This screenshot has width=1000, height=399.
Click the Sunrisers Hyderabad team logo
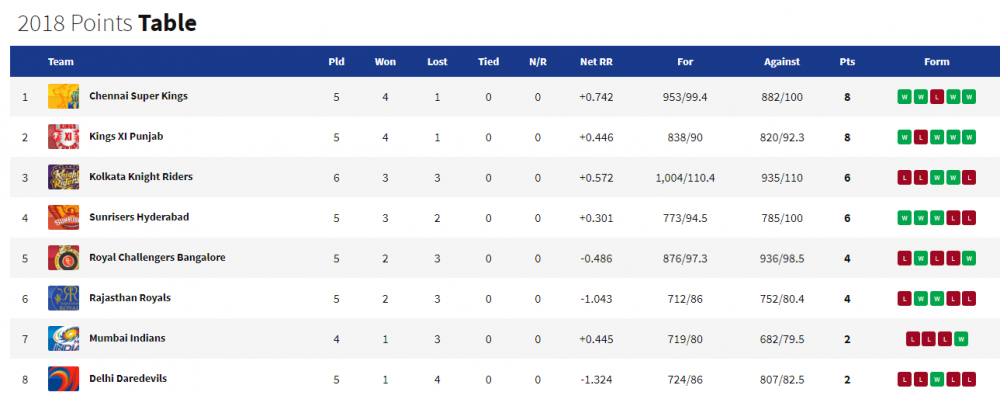(x=63, y=217)
